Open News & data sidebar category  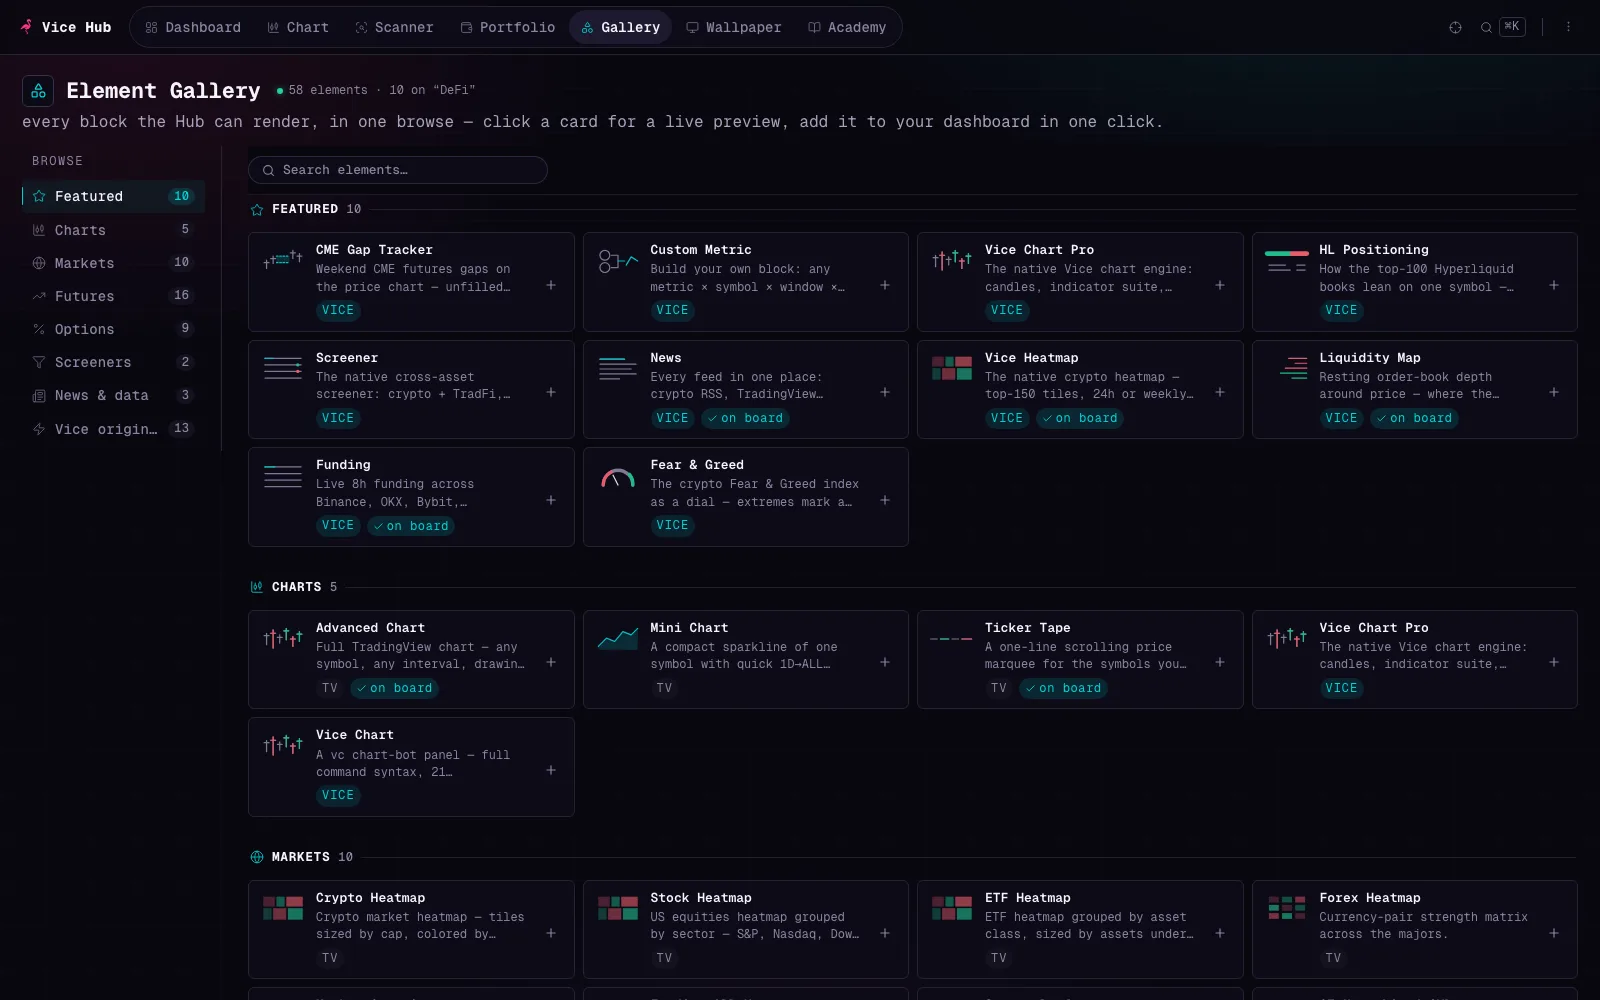click(113, 395)
